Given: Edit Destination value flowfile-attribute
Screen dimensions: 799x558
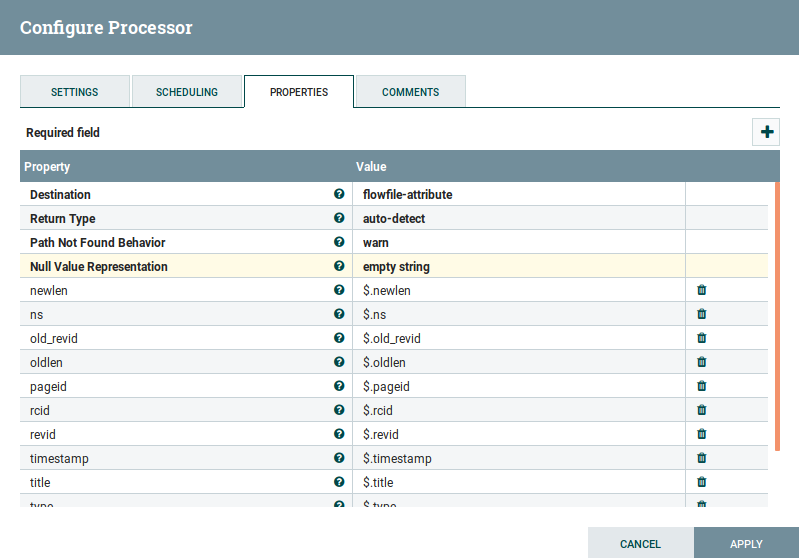Looking at the screenshot, I should [519, 194].
